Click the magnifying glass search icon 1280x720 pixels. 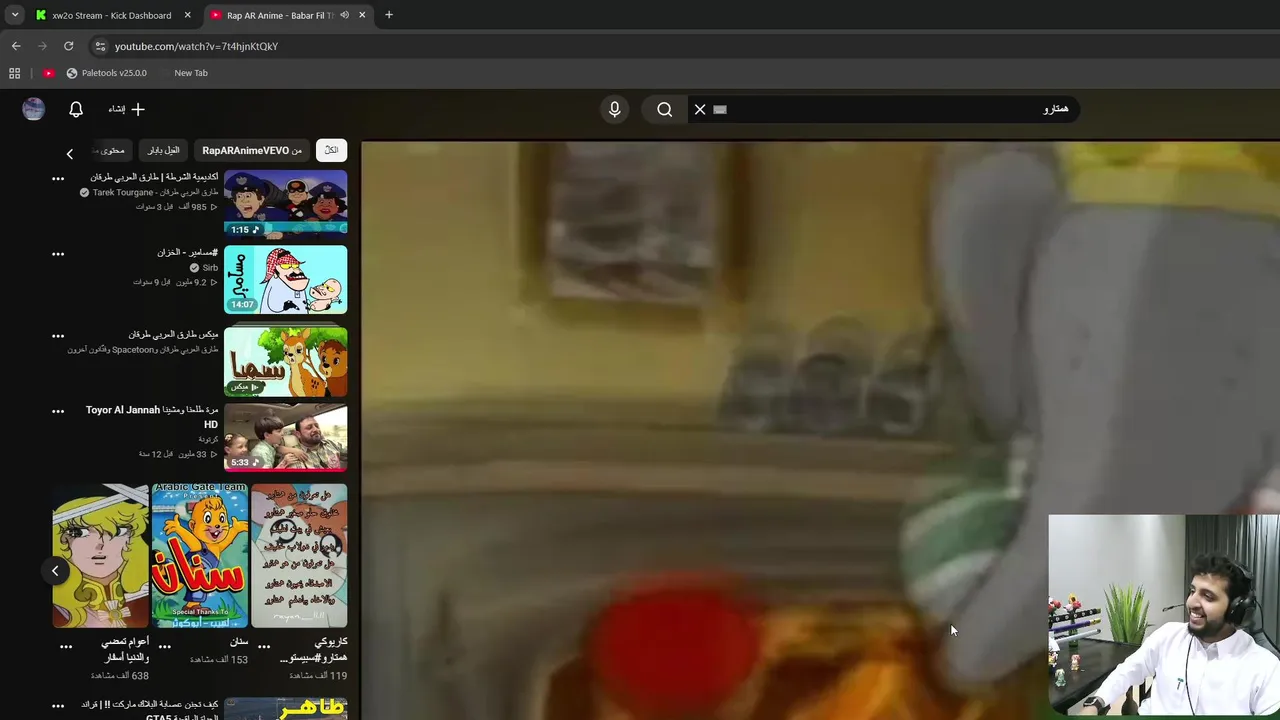pyautogui.click(x=665, y=109)
